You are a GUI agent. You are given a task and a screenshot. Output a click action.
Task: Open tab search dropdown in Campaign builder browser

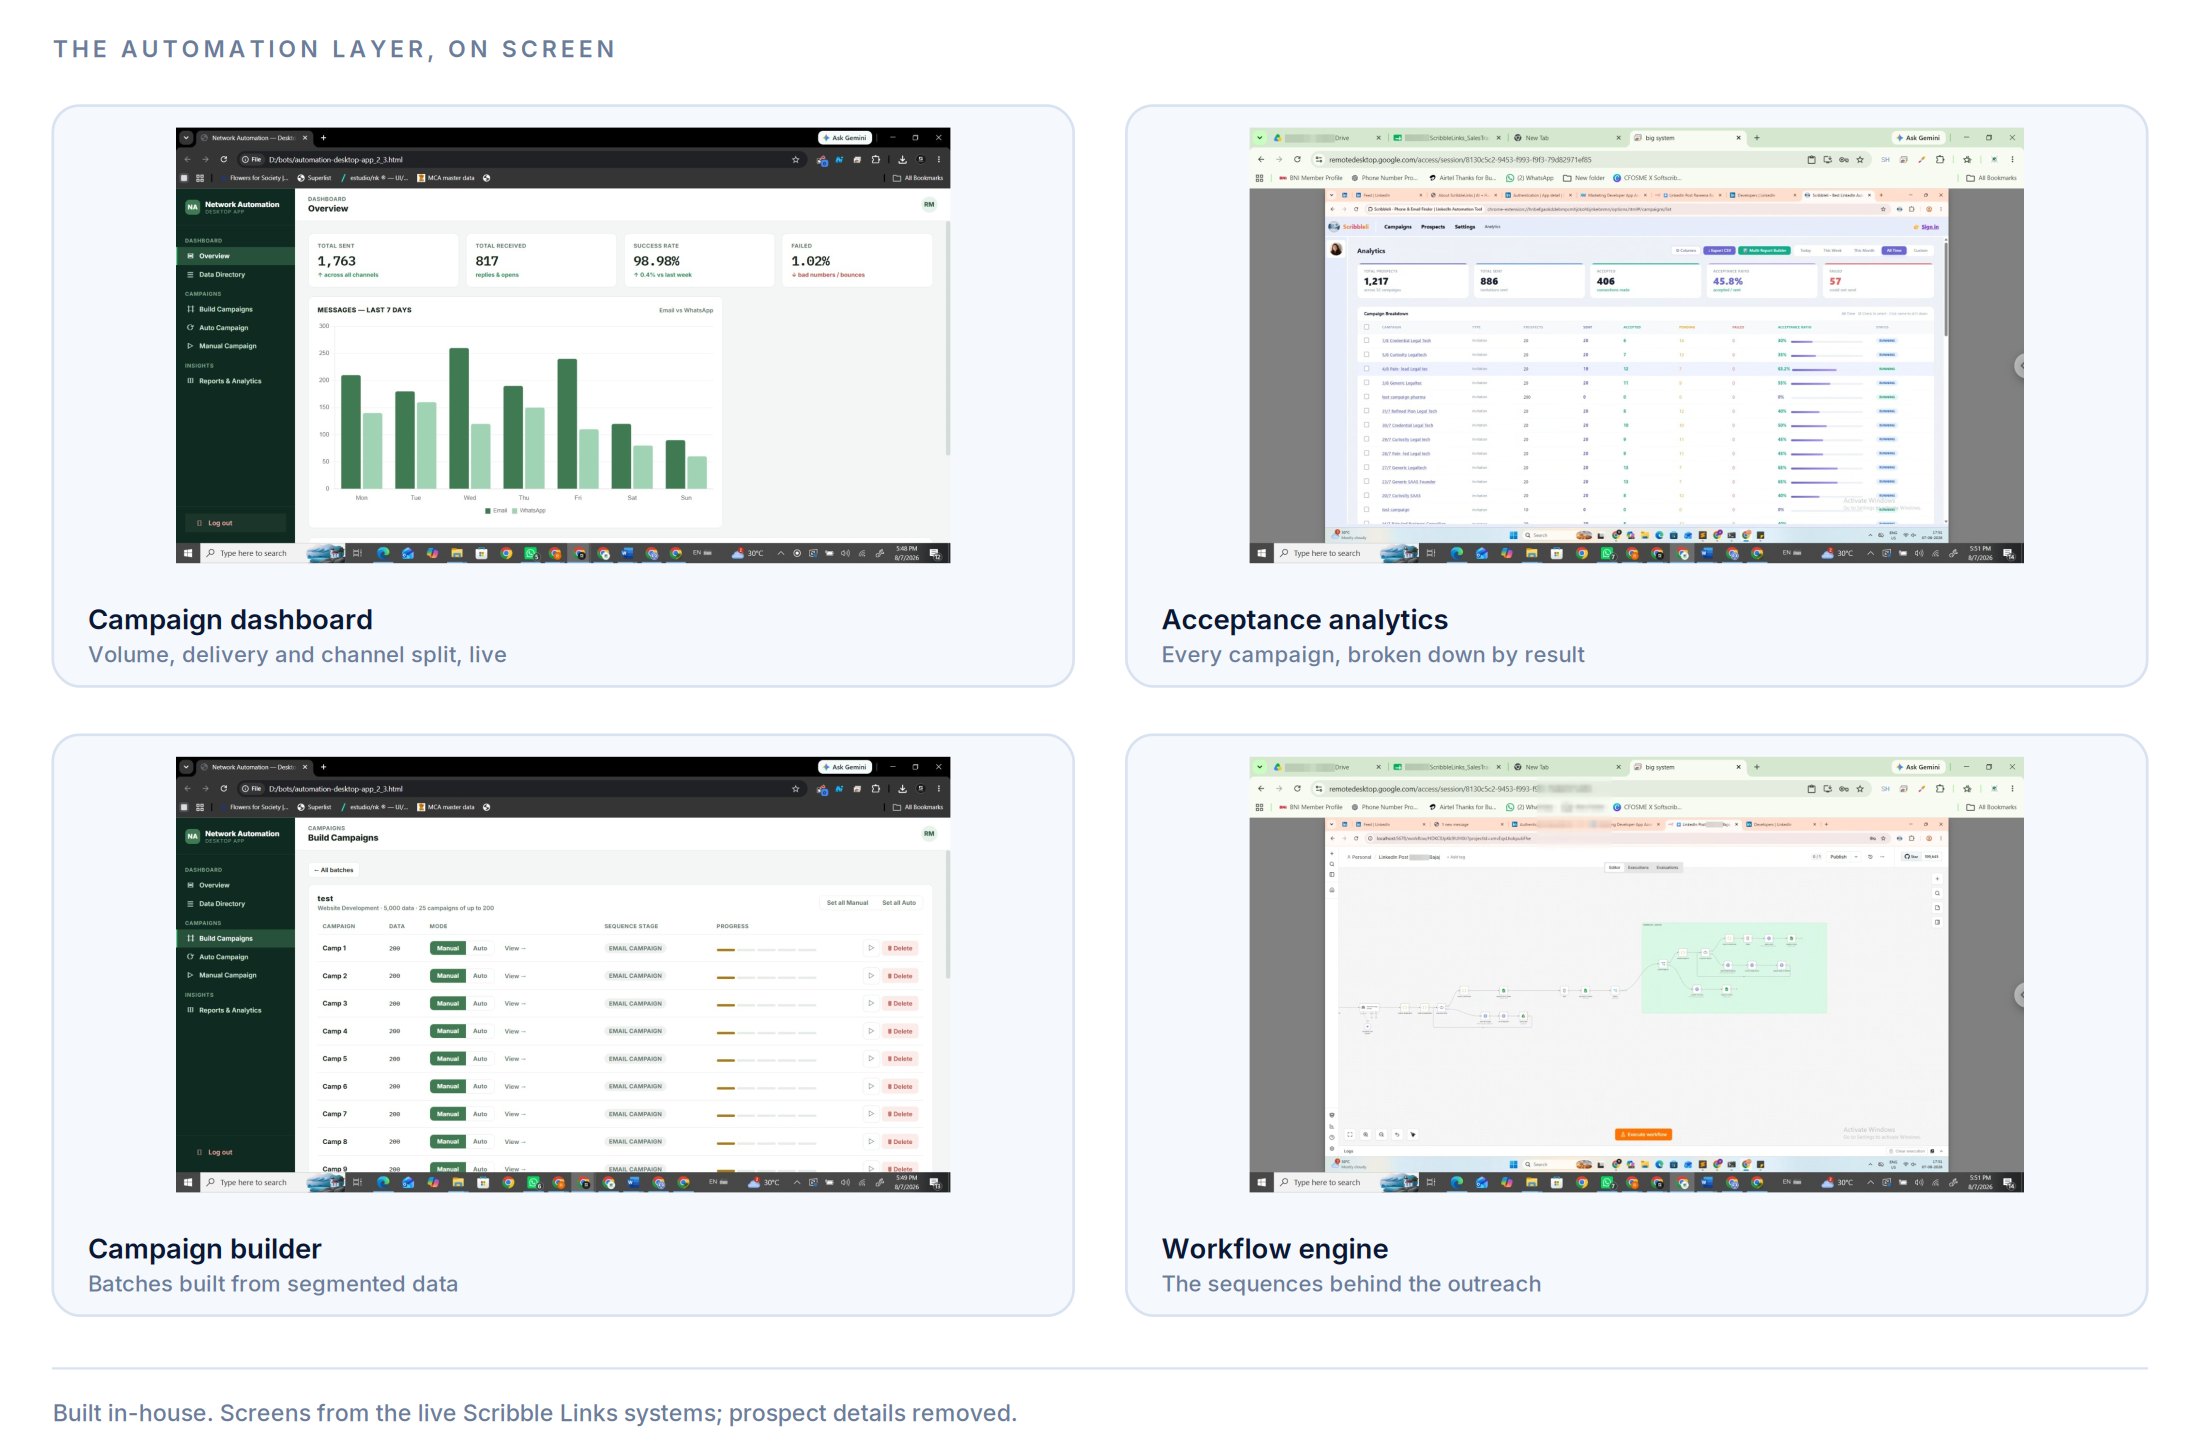(186, 767)
